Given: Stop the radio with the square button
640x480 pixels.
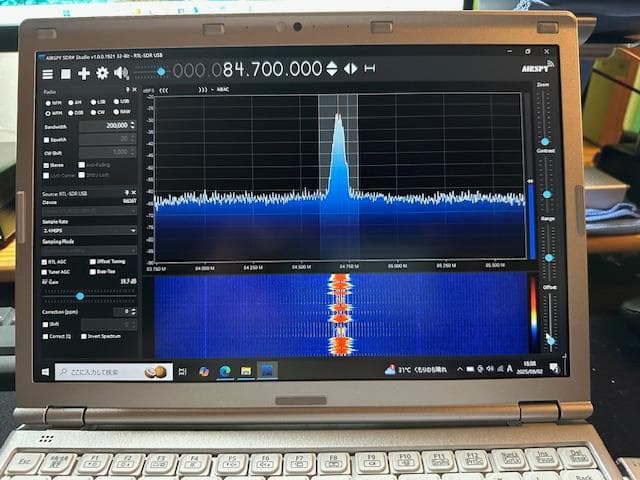Looking at the screenshot, I should tap(66, 74).
